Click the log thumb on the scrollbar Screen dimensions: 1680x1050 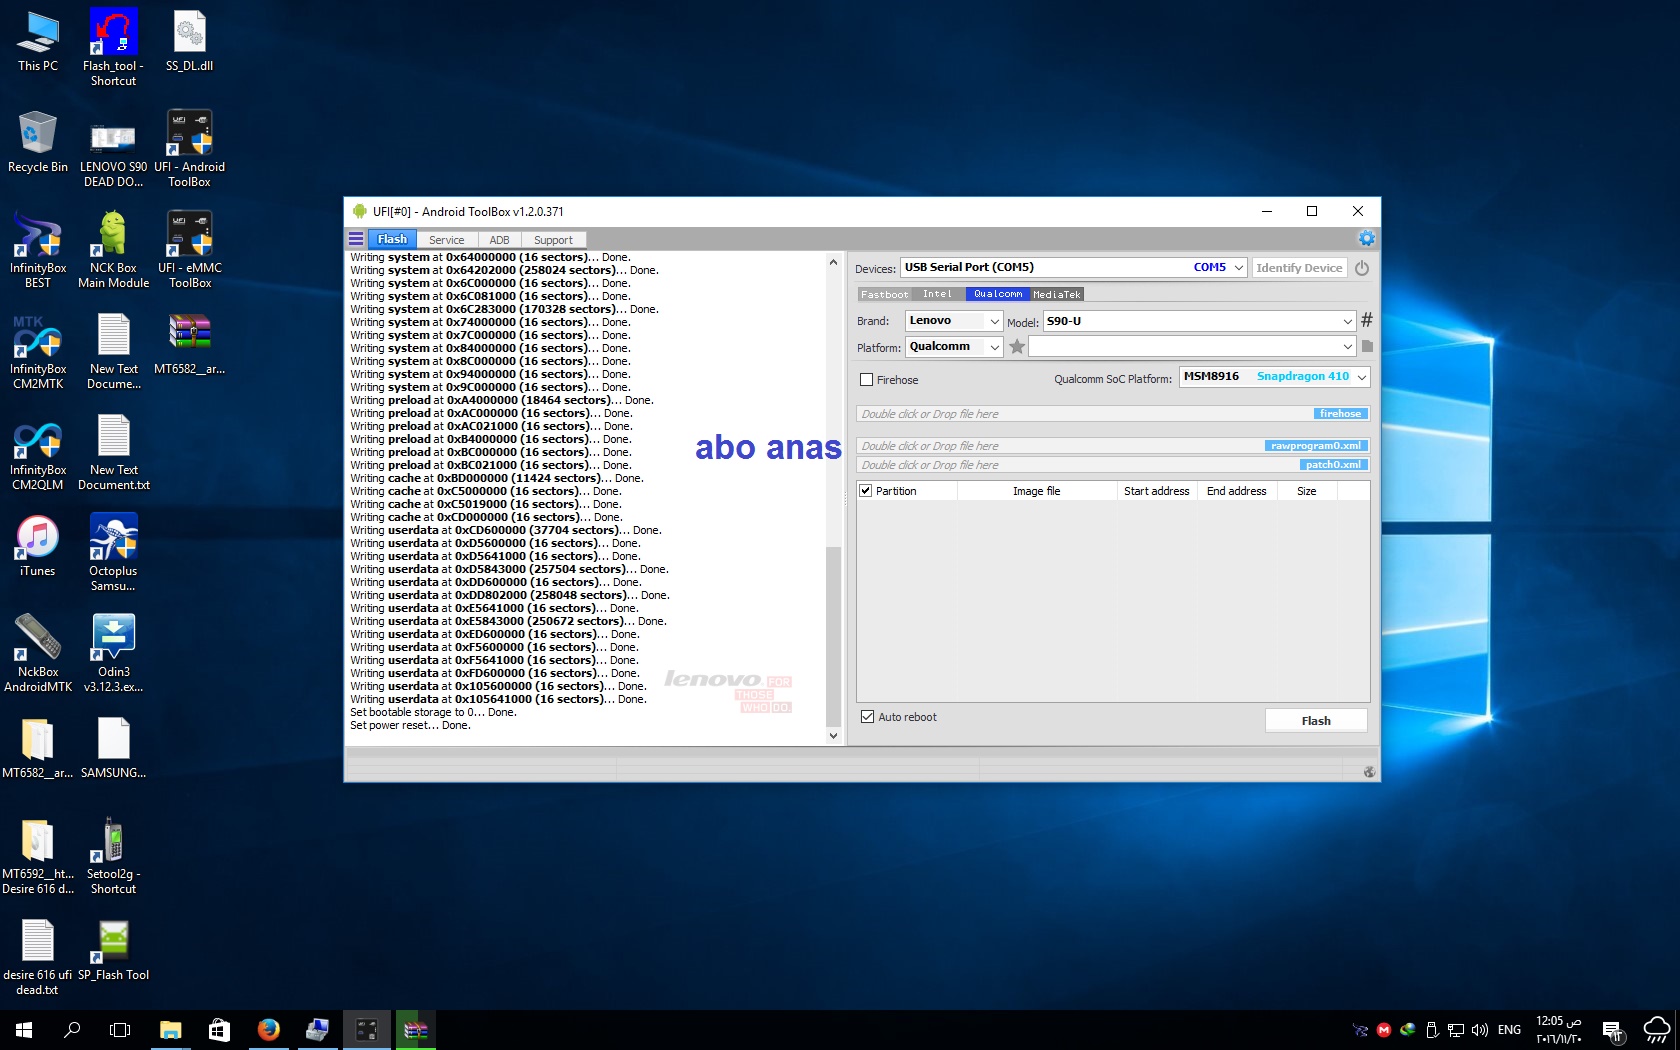[x=833, y=636]
